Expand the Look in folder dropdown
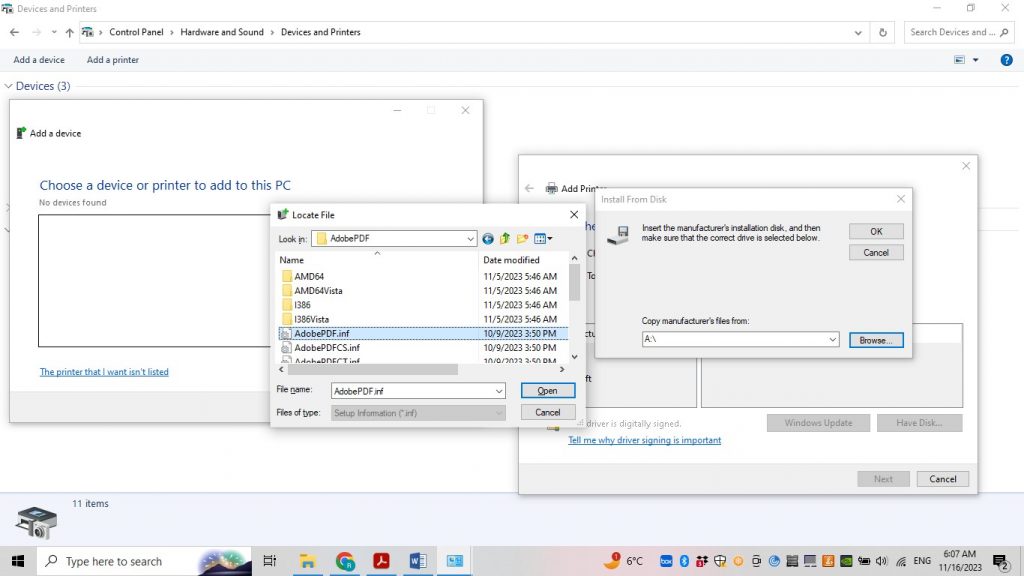Screen dimensions: 1024x576 tap(469, 238)
